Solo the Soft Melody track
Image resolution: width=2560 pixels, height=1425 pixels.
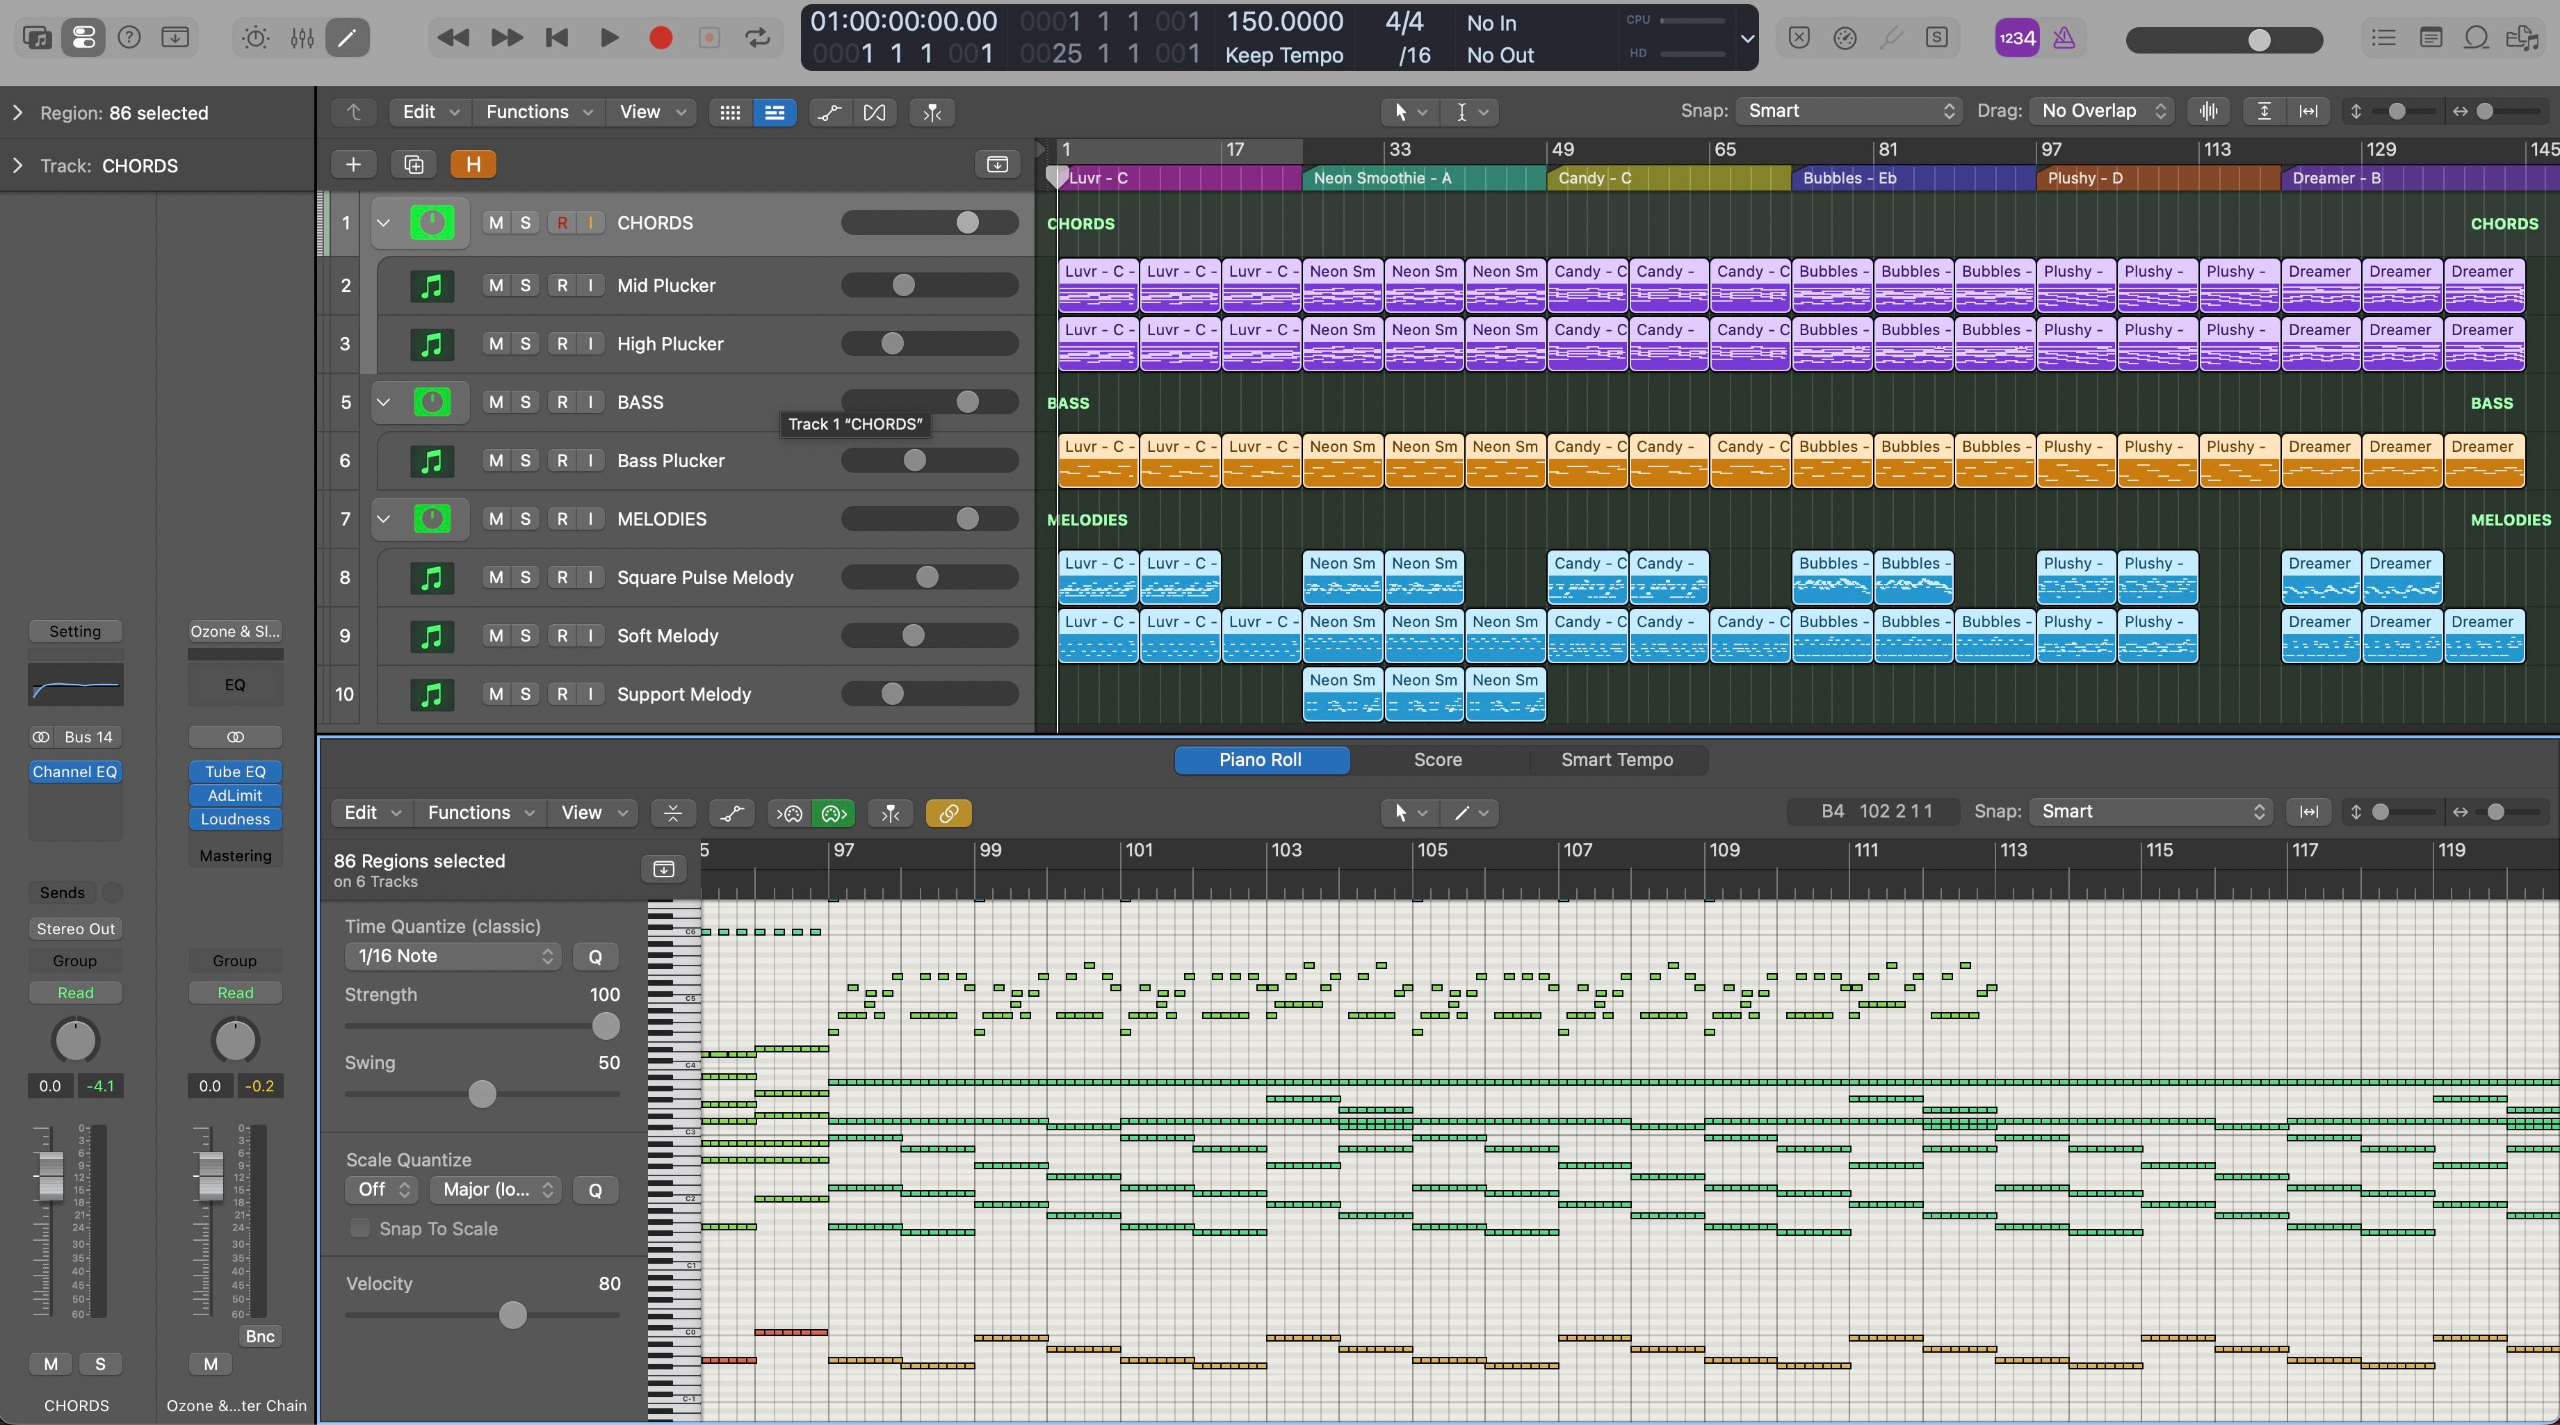coord(525,635)
